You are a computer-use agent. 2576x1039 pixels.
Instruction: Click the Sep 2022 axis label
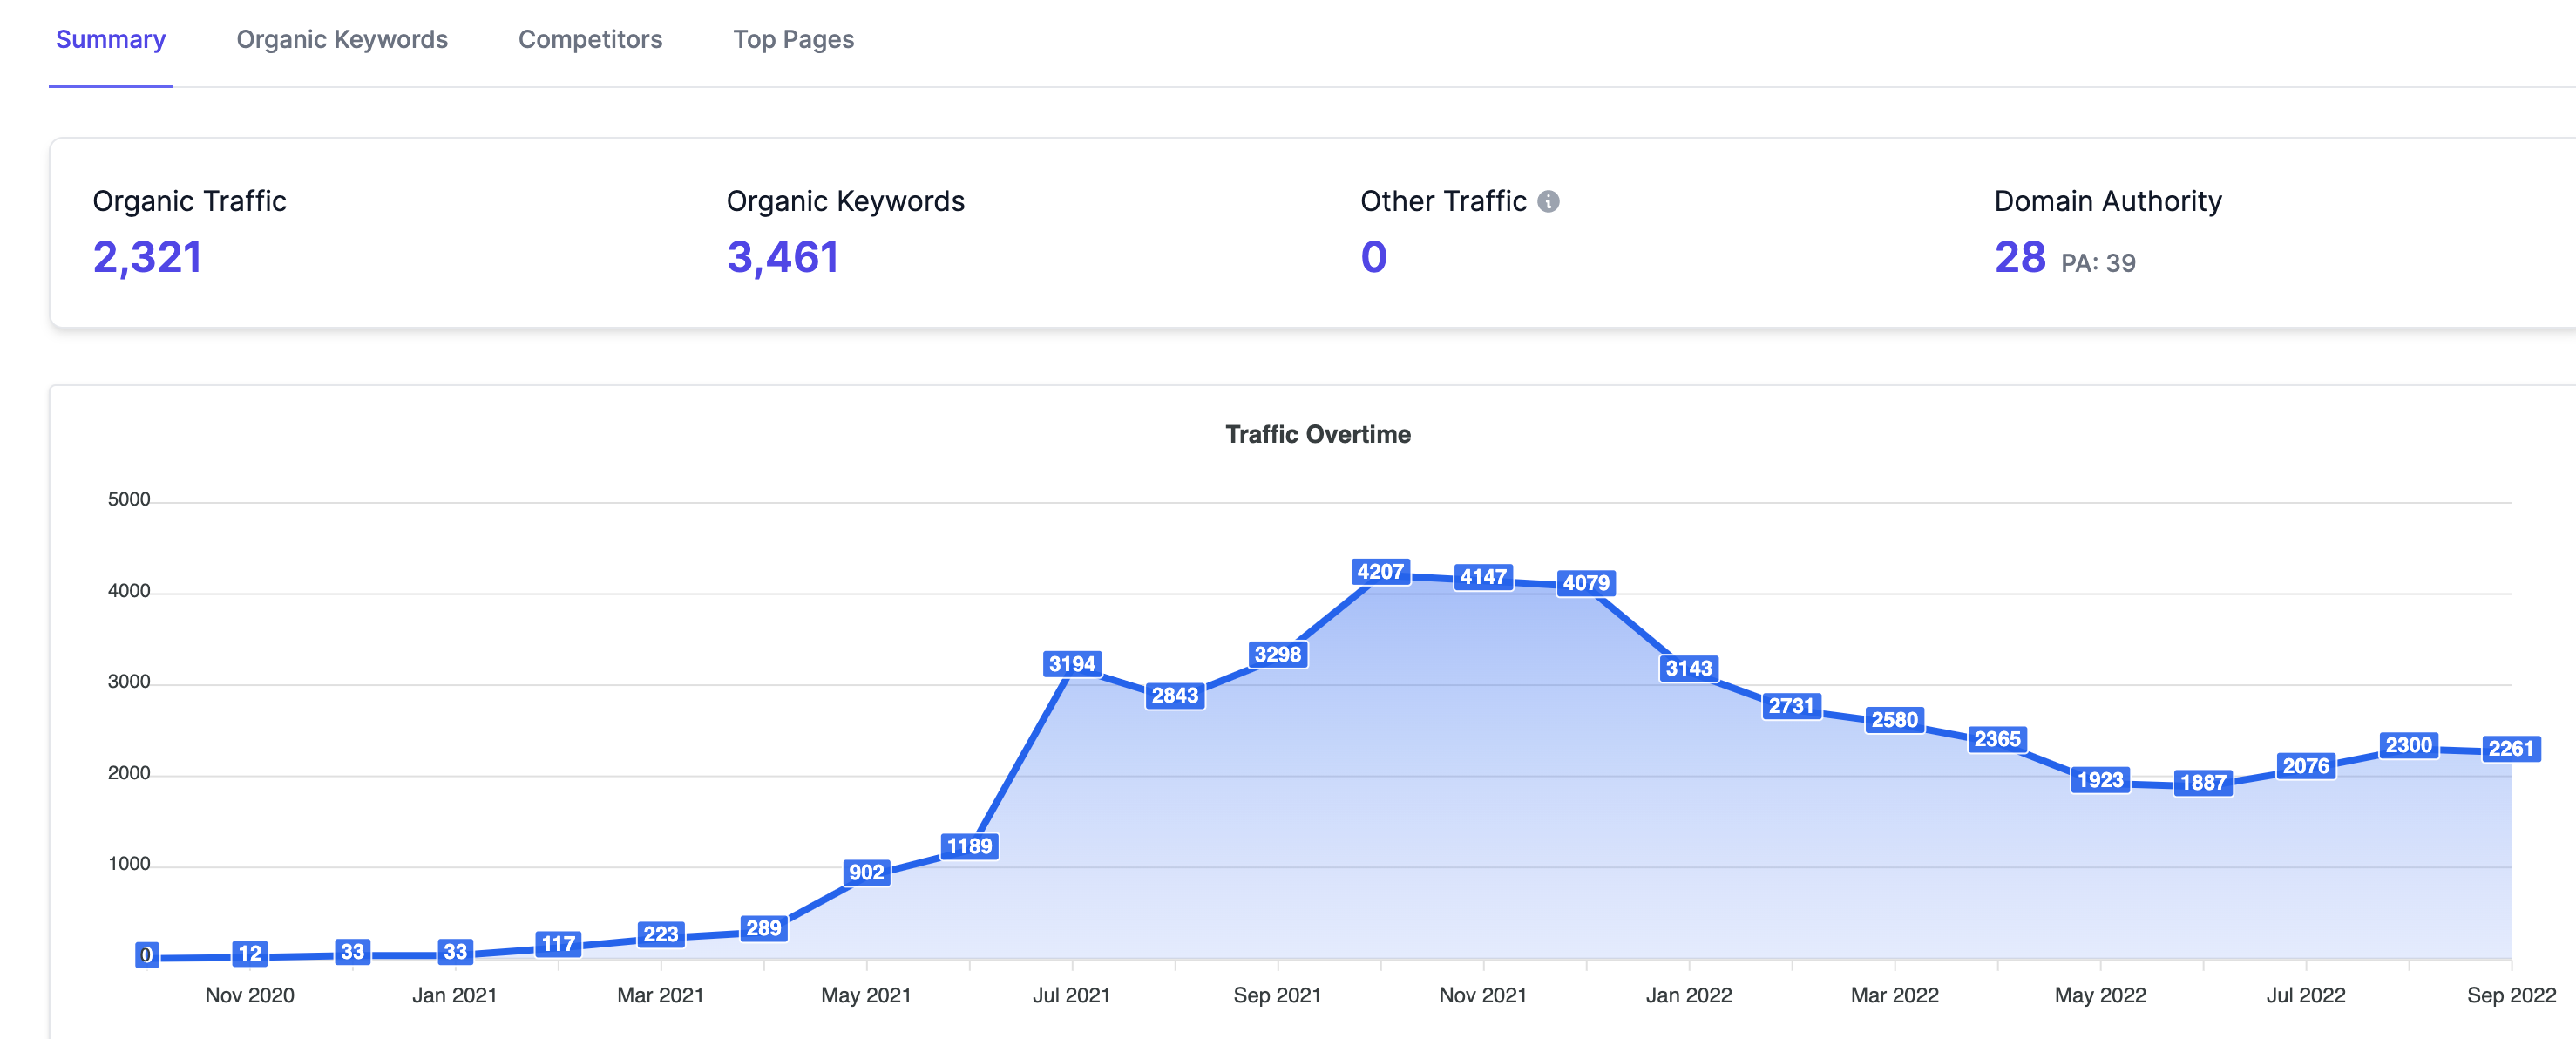2511,996
